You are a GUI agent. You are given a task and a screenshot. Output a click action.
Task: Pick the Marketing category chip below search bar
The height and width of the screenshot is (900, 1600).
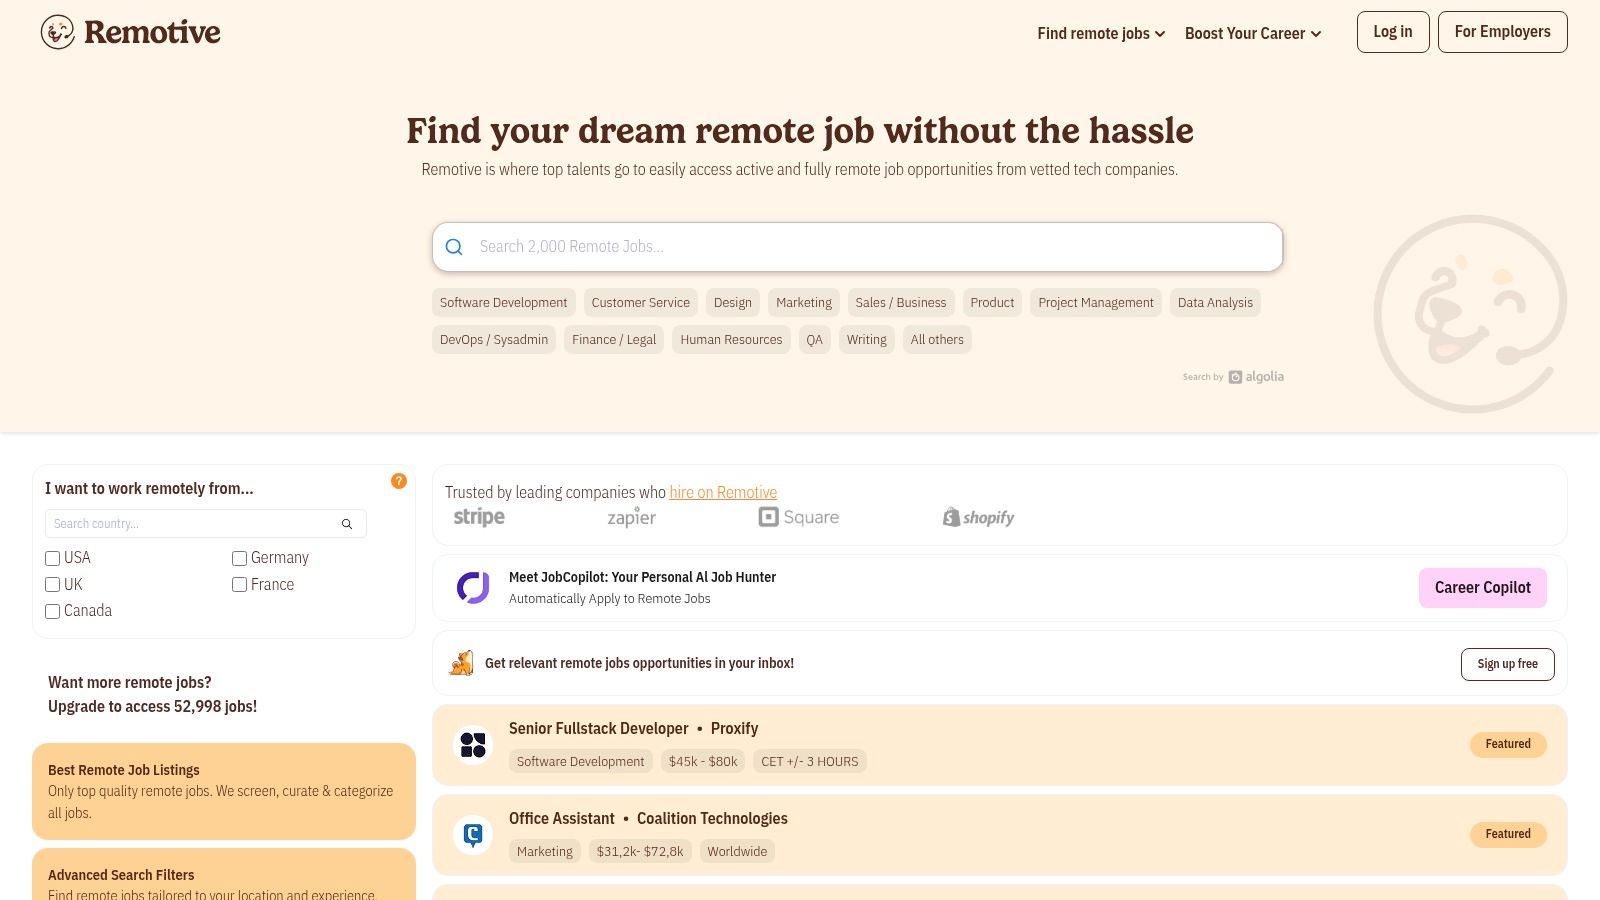(804, 303)
